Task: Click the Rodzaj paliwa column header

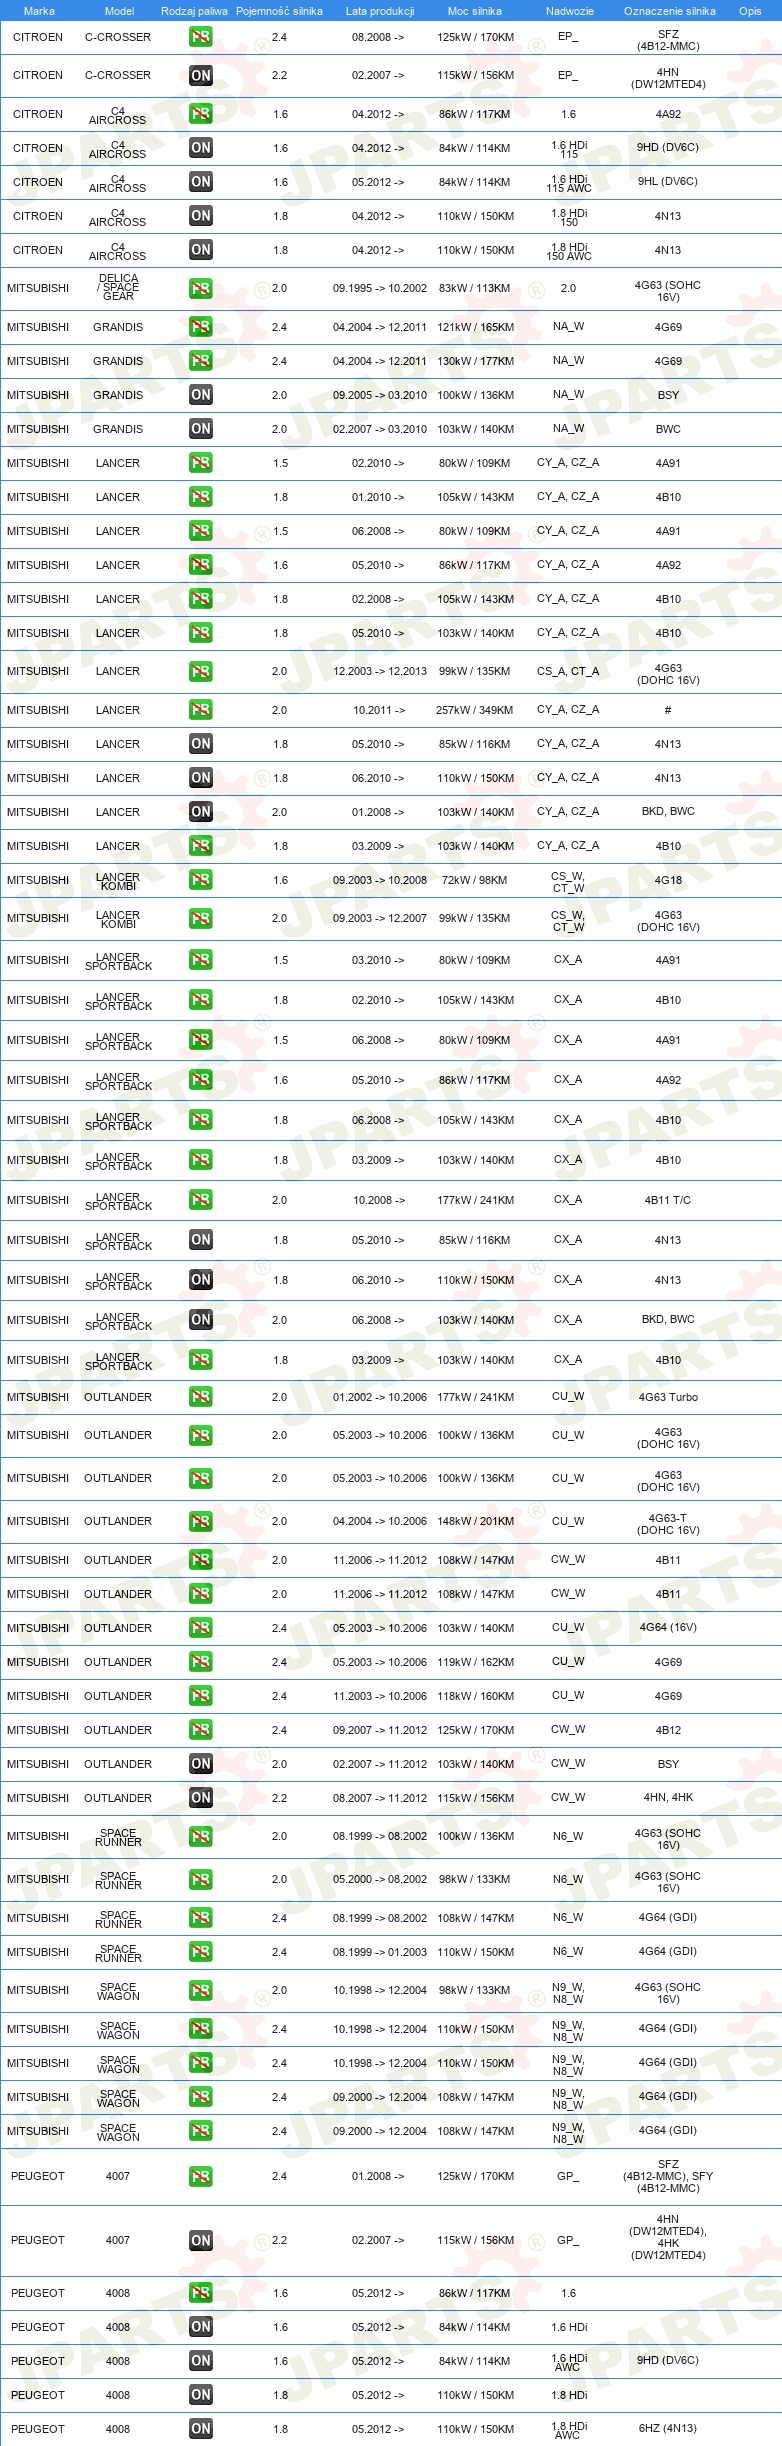Action: (x=194, y=11)
